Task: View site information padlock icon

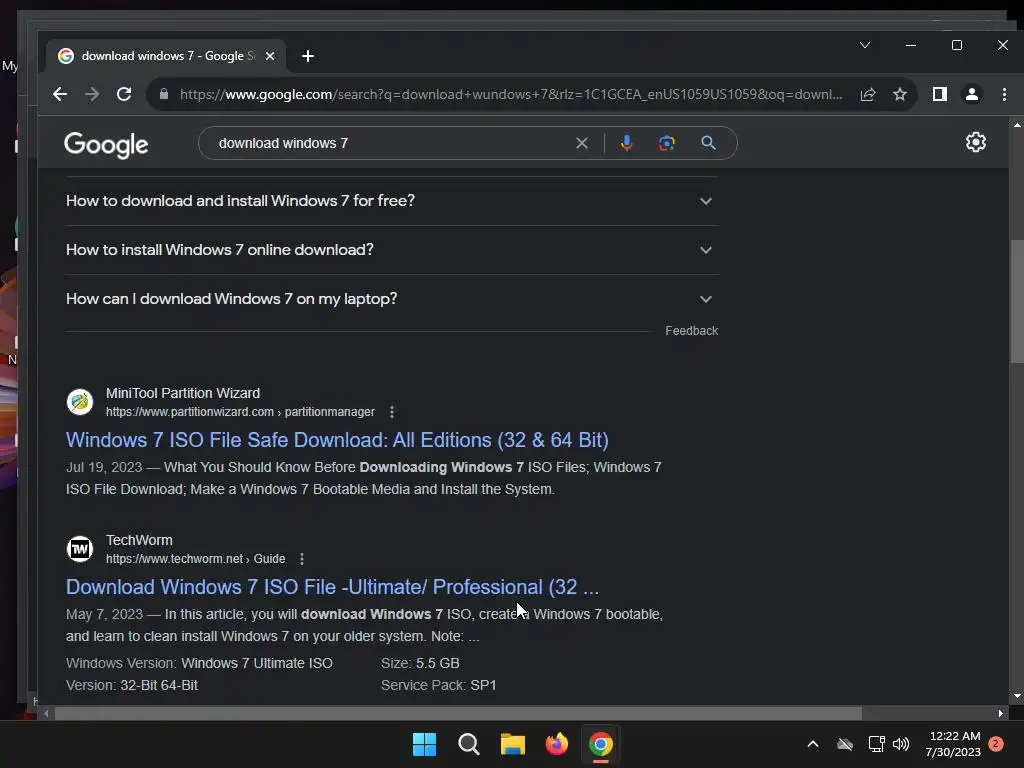Action: tap(164, 94)
